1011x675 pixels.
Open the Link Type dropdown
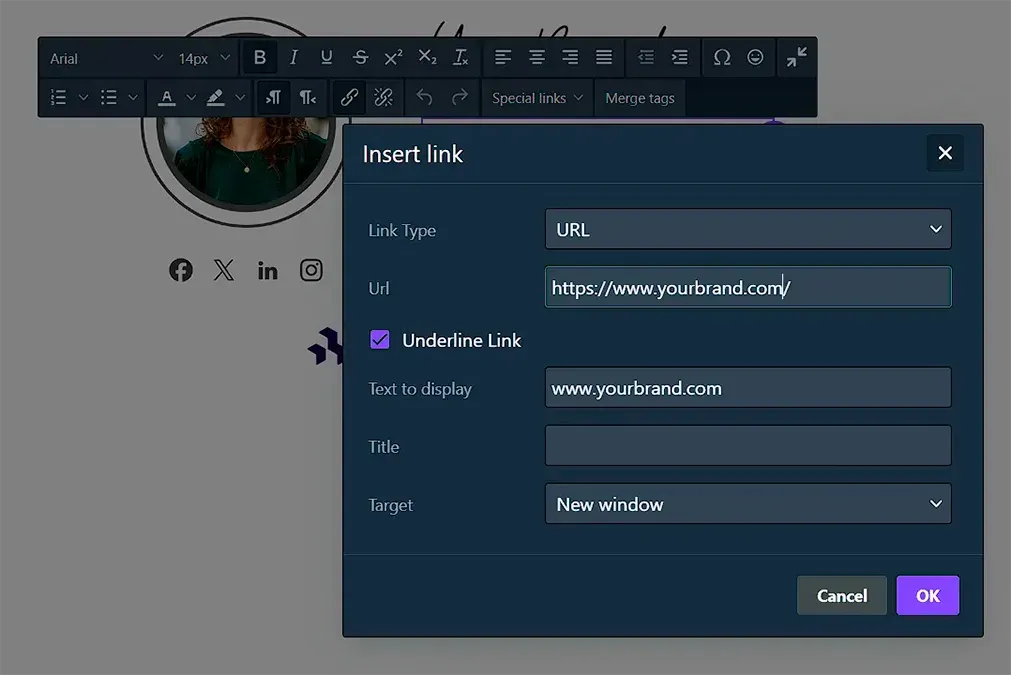tap(747, 230)
